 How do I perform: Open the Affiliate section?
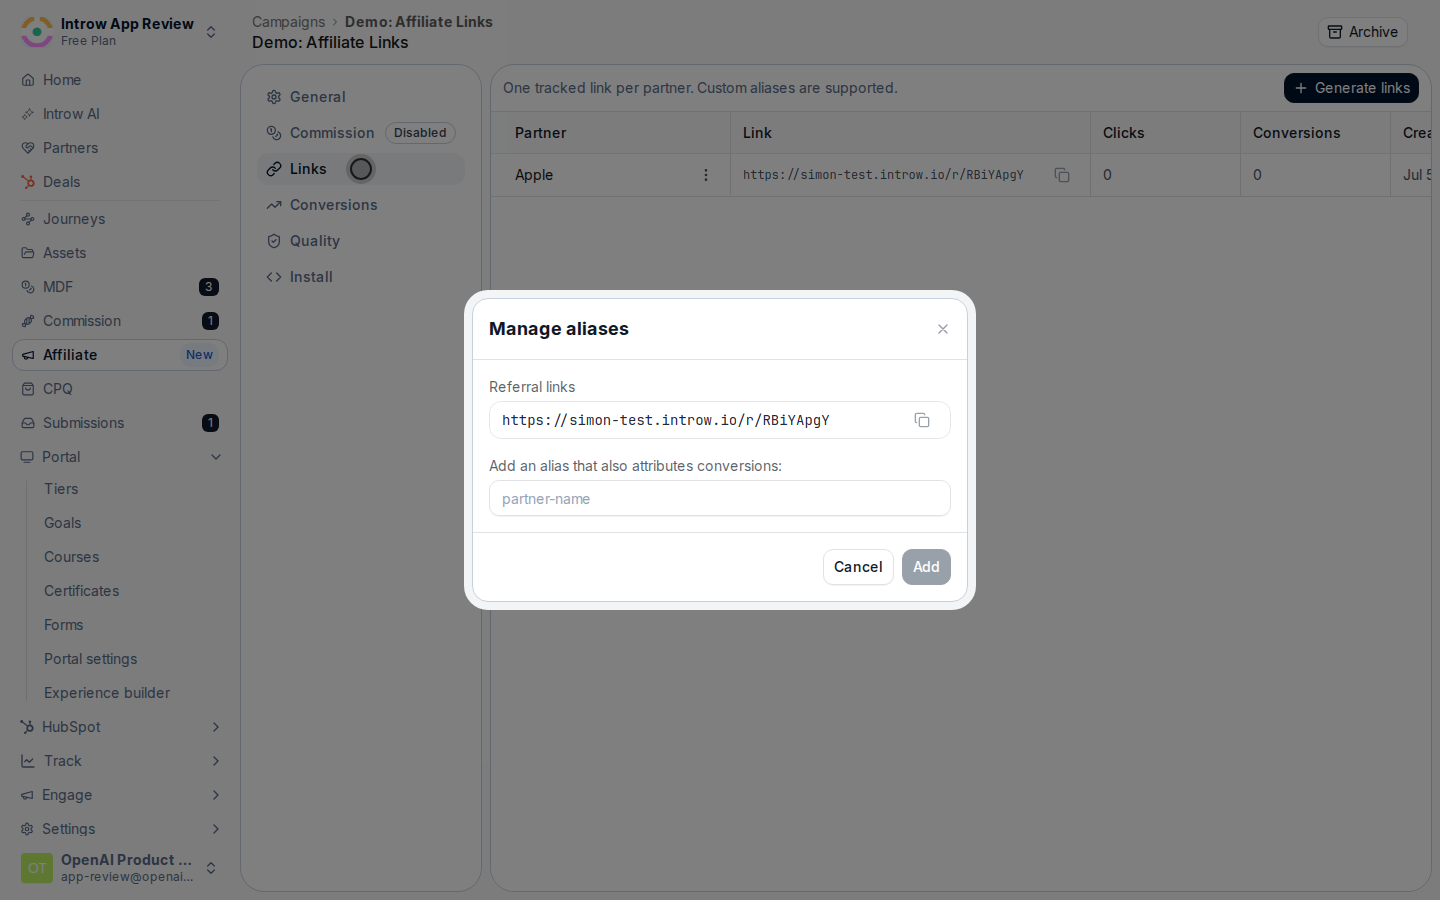120,355
